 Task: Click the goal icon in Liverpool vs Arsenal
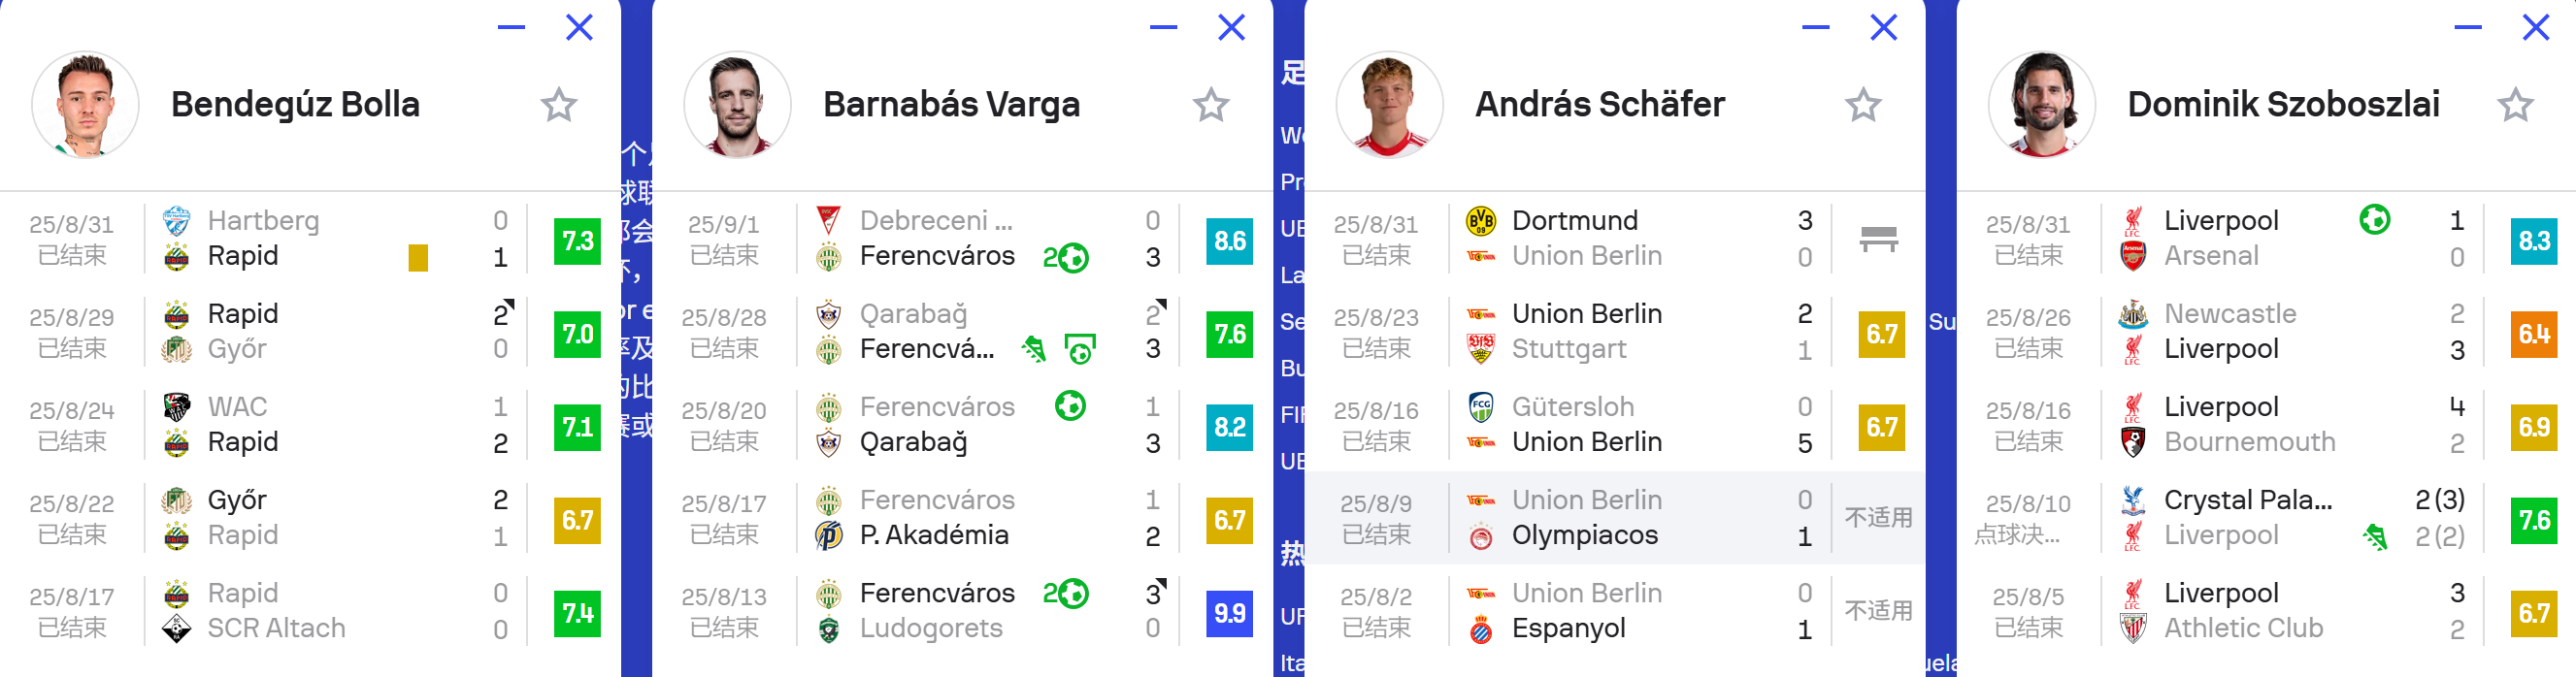point(2374,220)
